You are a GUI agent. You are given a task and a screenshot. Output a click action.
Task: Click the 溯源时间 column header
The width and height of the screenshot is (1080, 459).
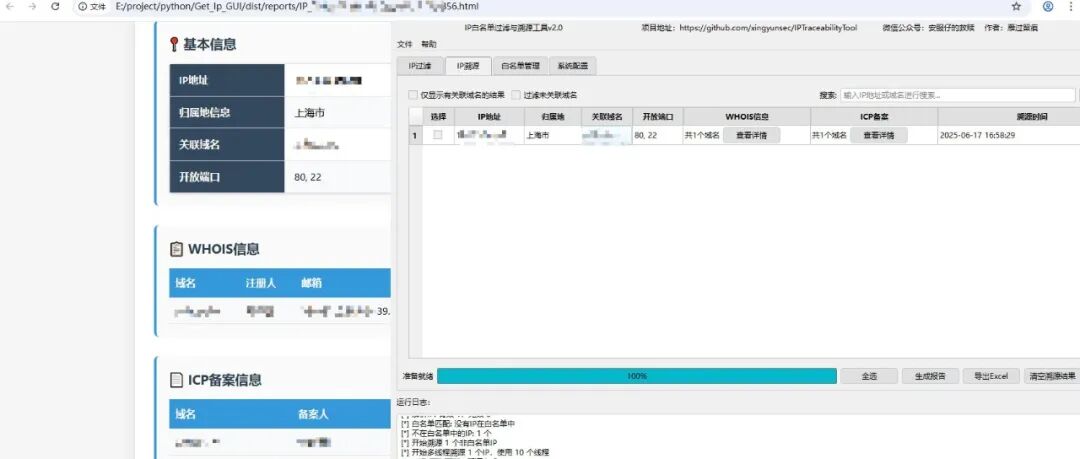pos(1009,117)
